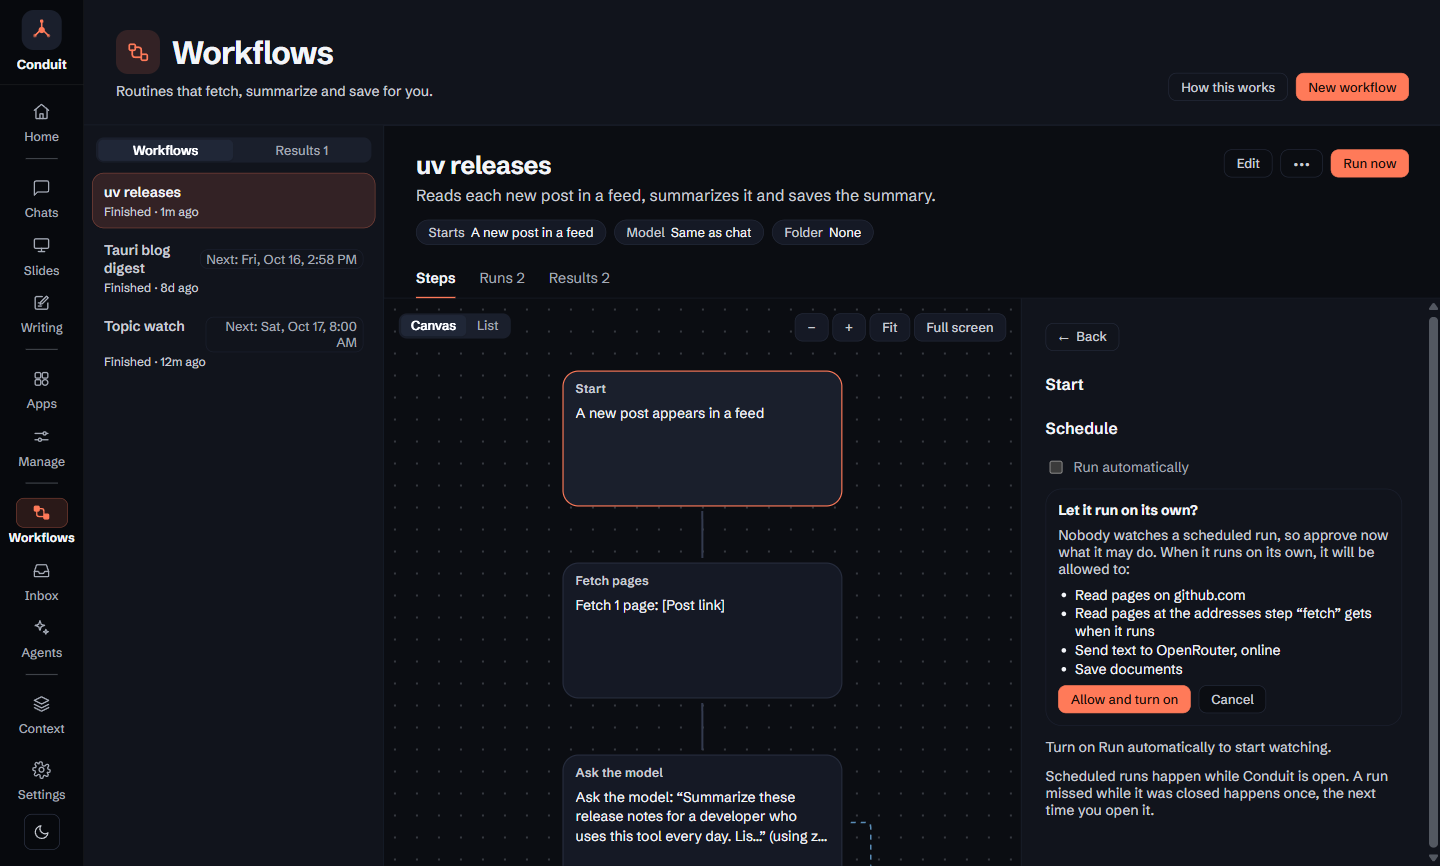The width and height of the screenshot is (1440, 866).
Task: Click Allow and turn on
Action: click(x=1124, y=699)
